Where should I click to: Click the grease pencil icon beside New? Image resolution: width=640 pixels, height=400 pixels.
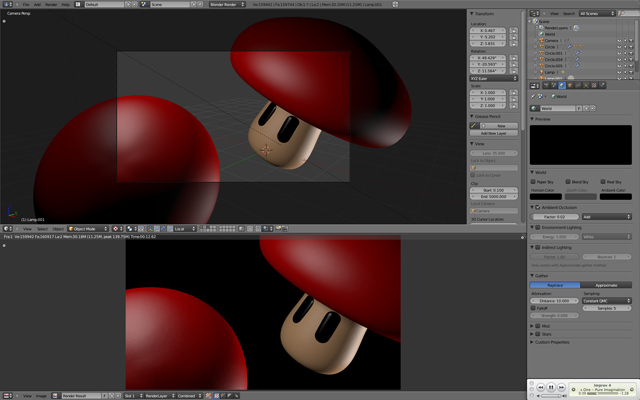pyautogui.click(x=475, y=125)
